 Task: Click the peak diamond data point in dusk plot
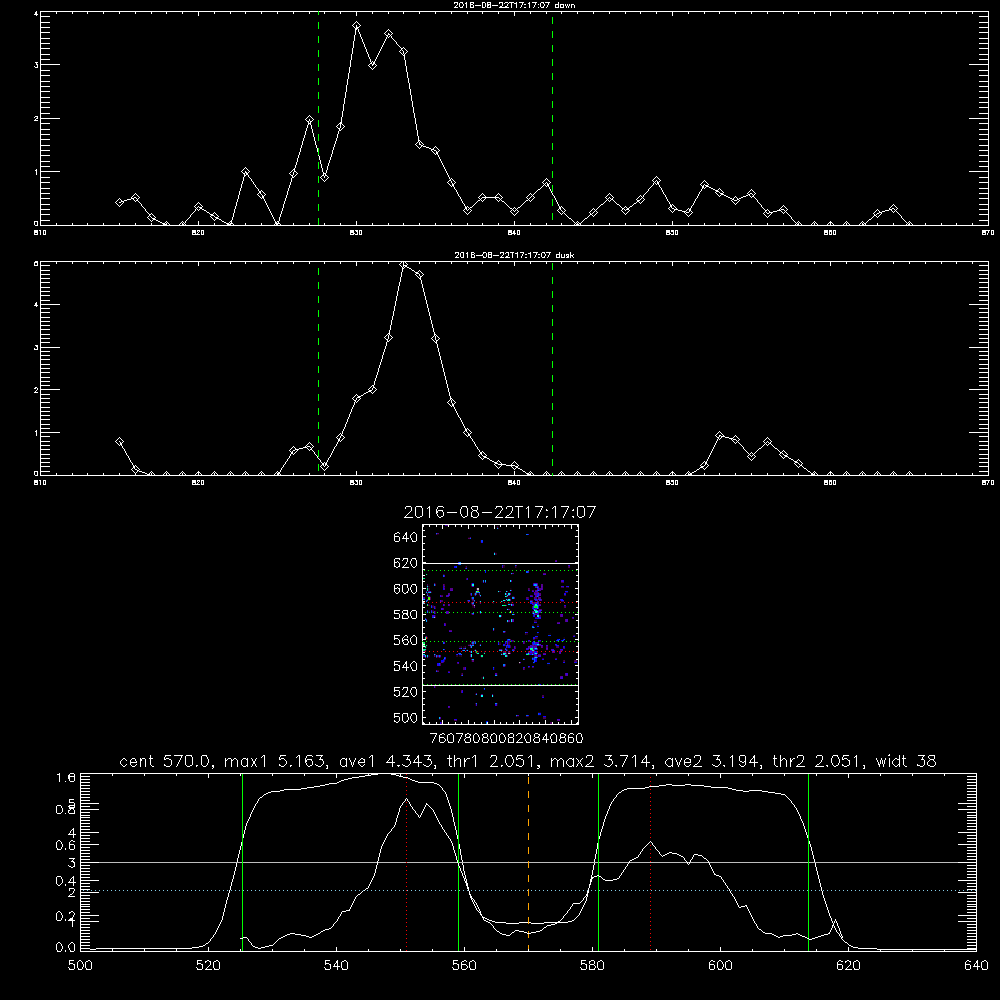point(404,265)
